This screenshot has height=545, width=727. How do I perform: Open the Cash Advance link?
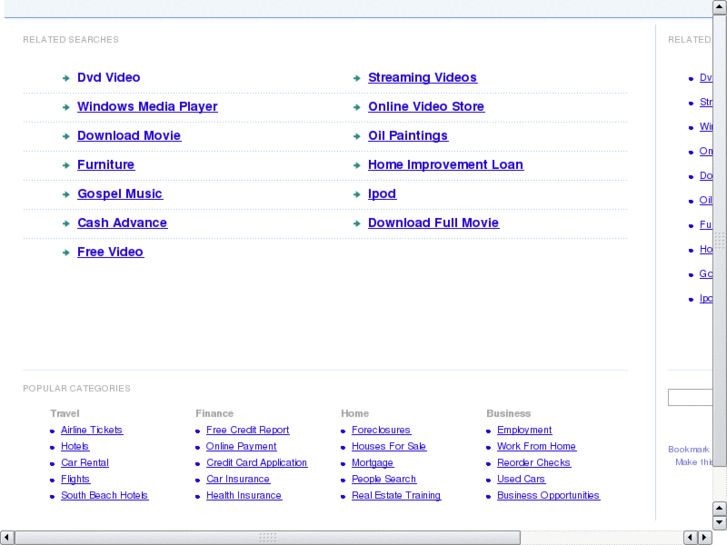point(122,223)
